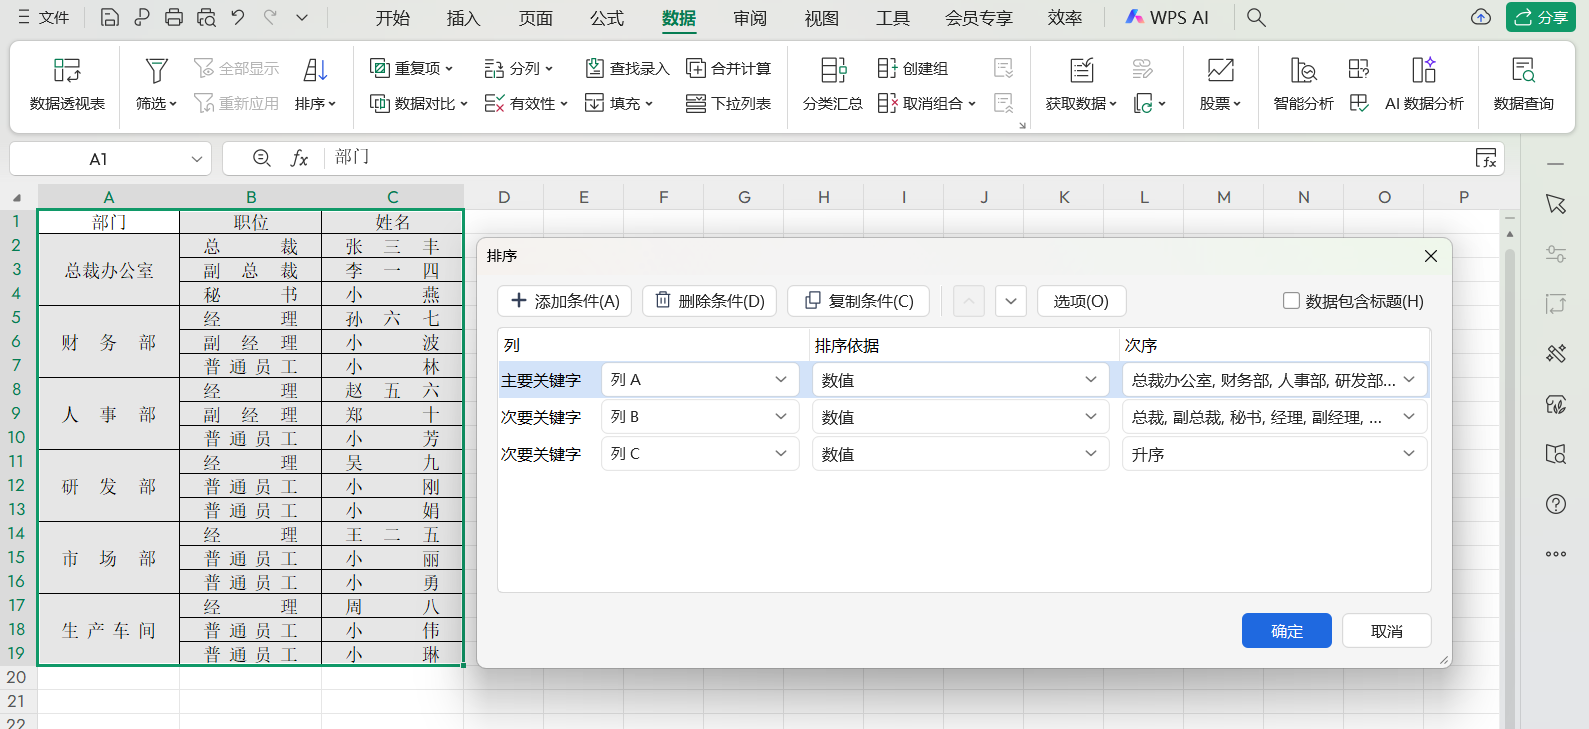Expand the Name Box dropdown arrow
The image size is (1589, 729).
pyautogui.click(x=196, y=159)
